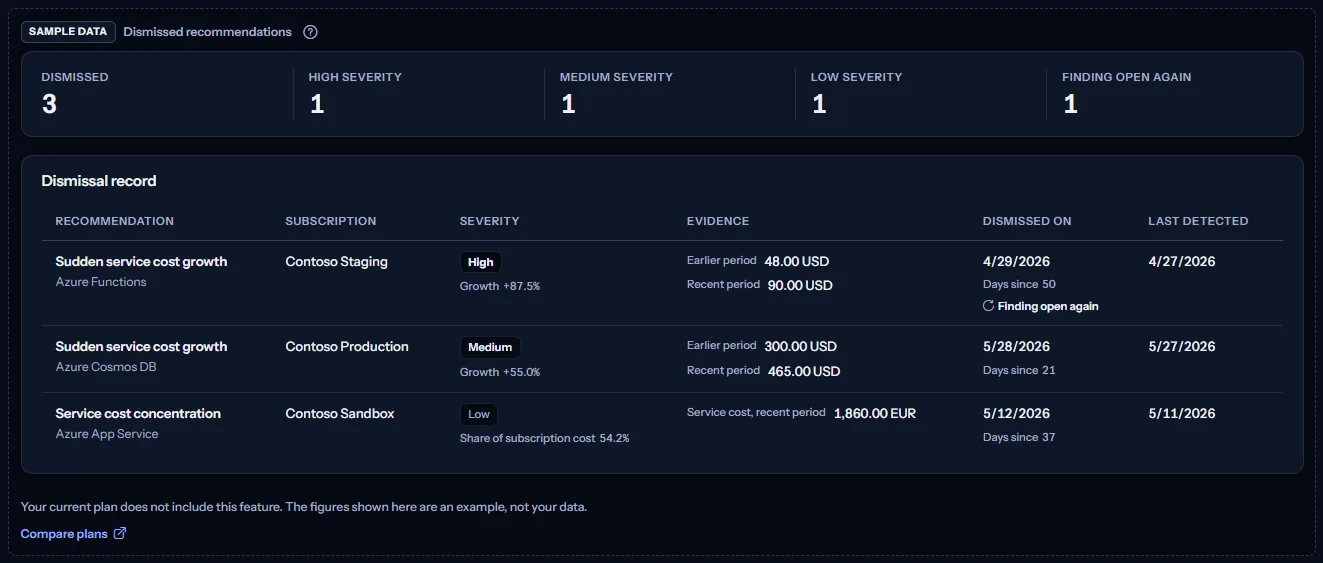Click the 48.00 USD earlier period value

pos(797,261)
